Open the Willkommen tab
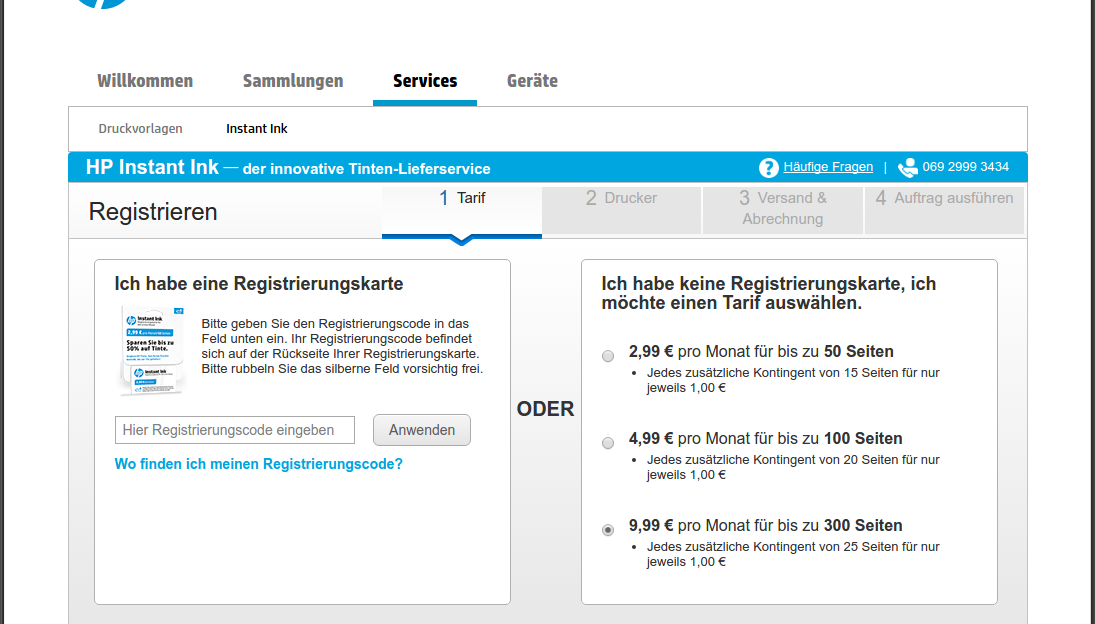Viewport: 1095px width, 624px height. click(145, 81)
